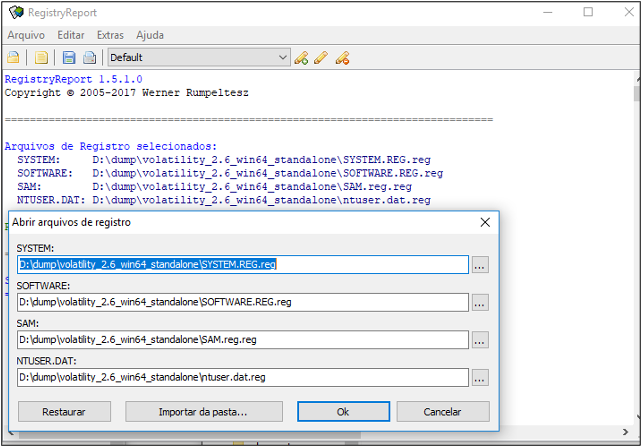The height and width of the screenshot is (446, 642).
Task: Open the Arquivo menu
Action: (26, 35)
